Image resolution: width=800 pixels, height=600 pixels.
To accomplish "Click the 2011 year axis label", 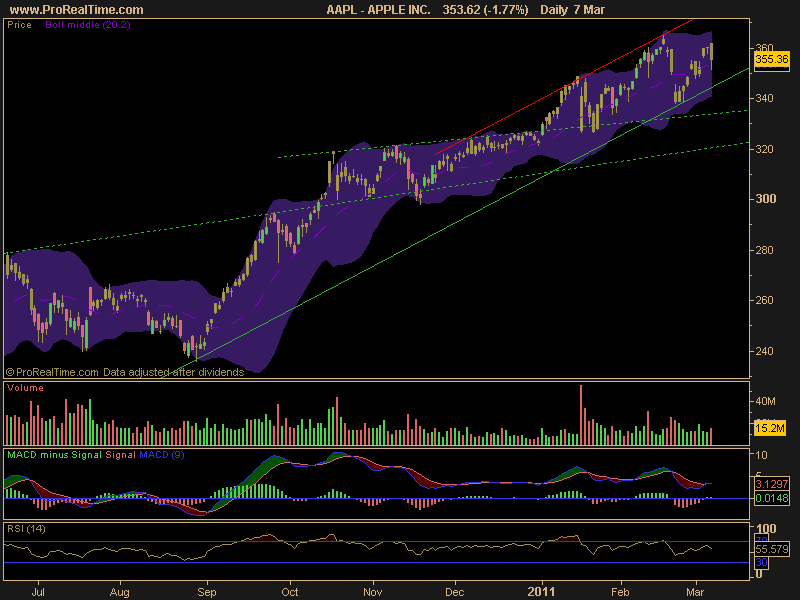I will (x=541, y=592).
